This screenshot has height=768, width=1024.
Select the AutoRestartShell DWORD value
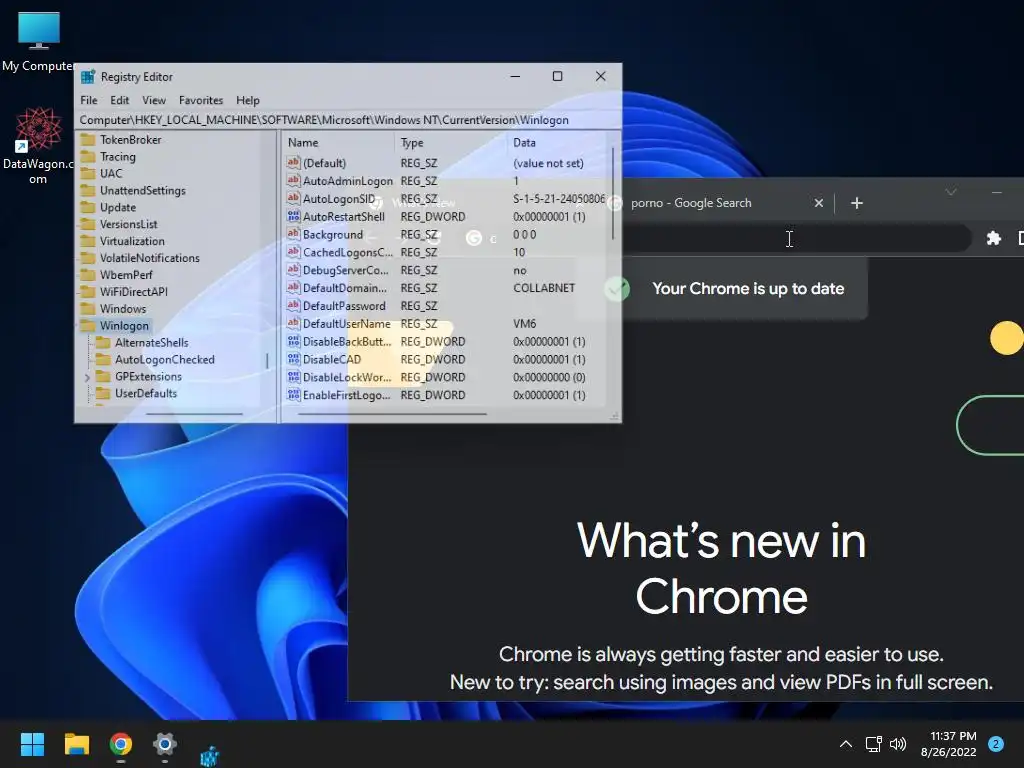[x=344, y=217]
